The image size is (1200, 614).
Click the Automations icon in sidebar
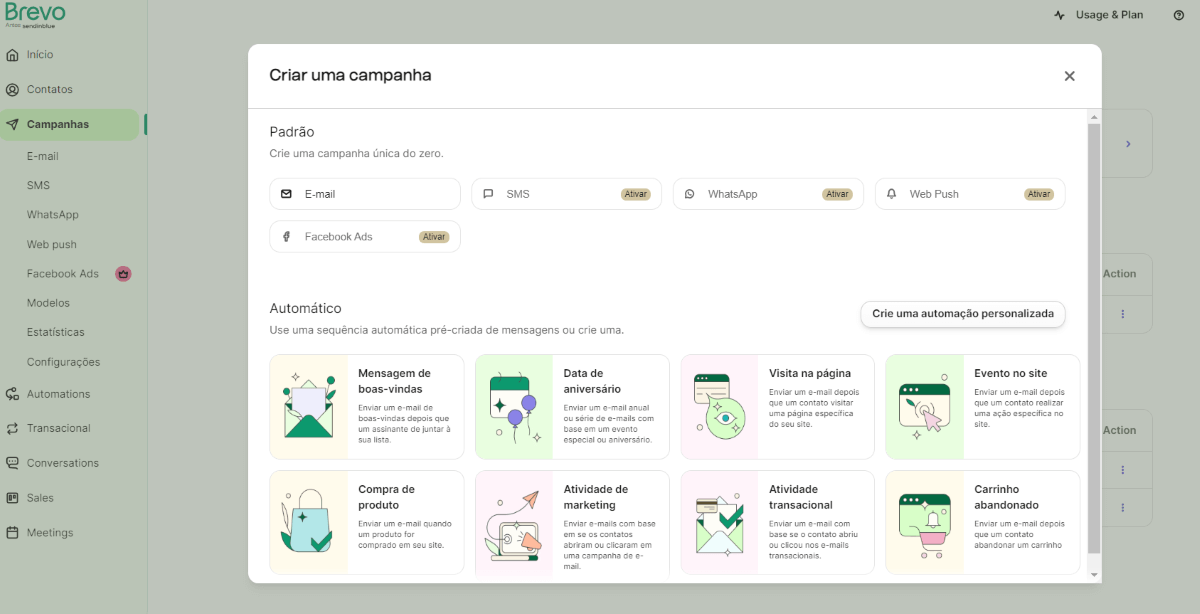coord(12,394)
